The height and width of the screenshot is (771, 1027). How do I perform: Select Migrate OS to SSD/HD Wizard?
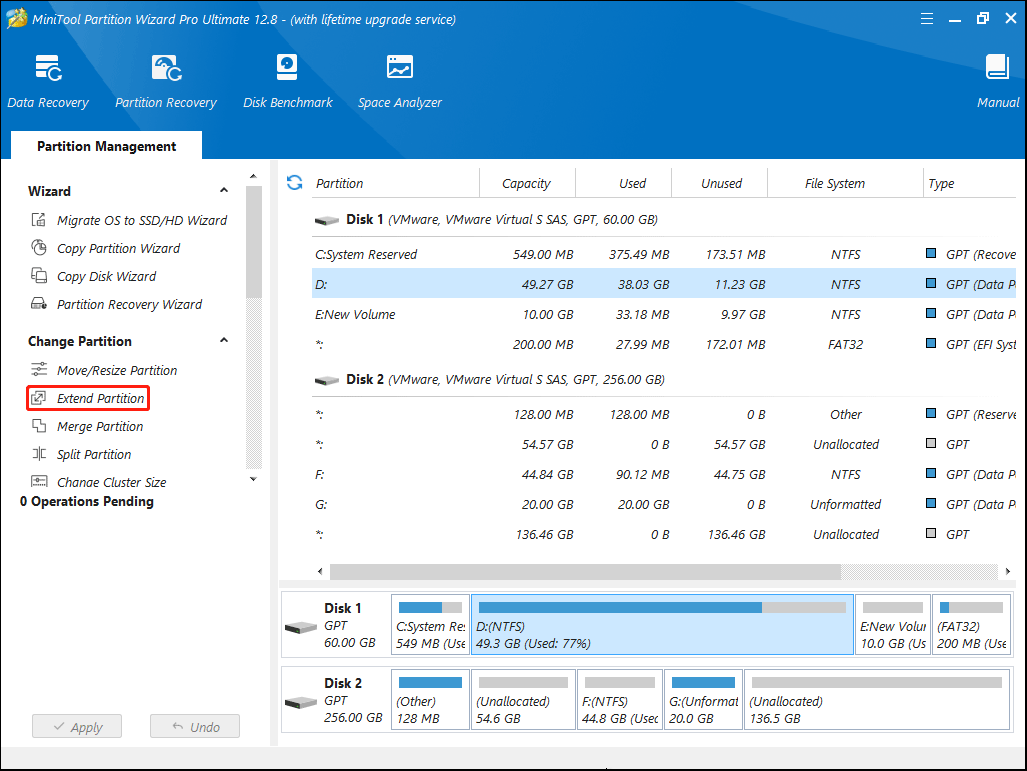(x=141, y=220)
